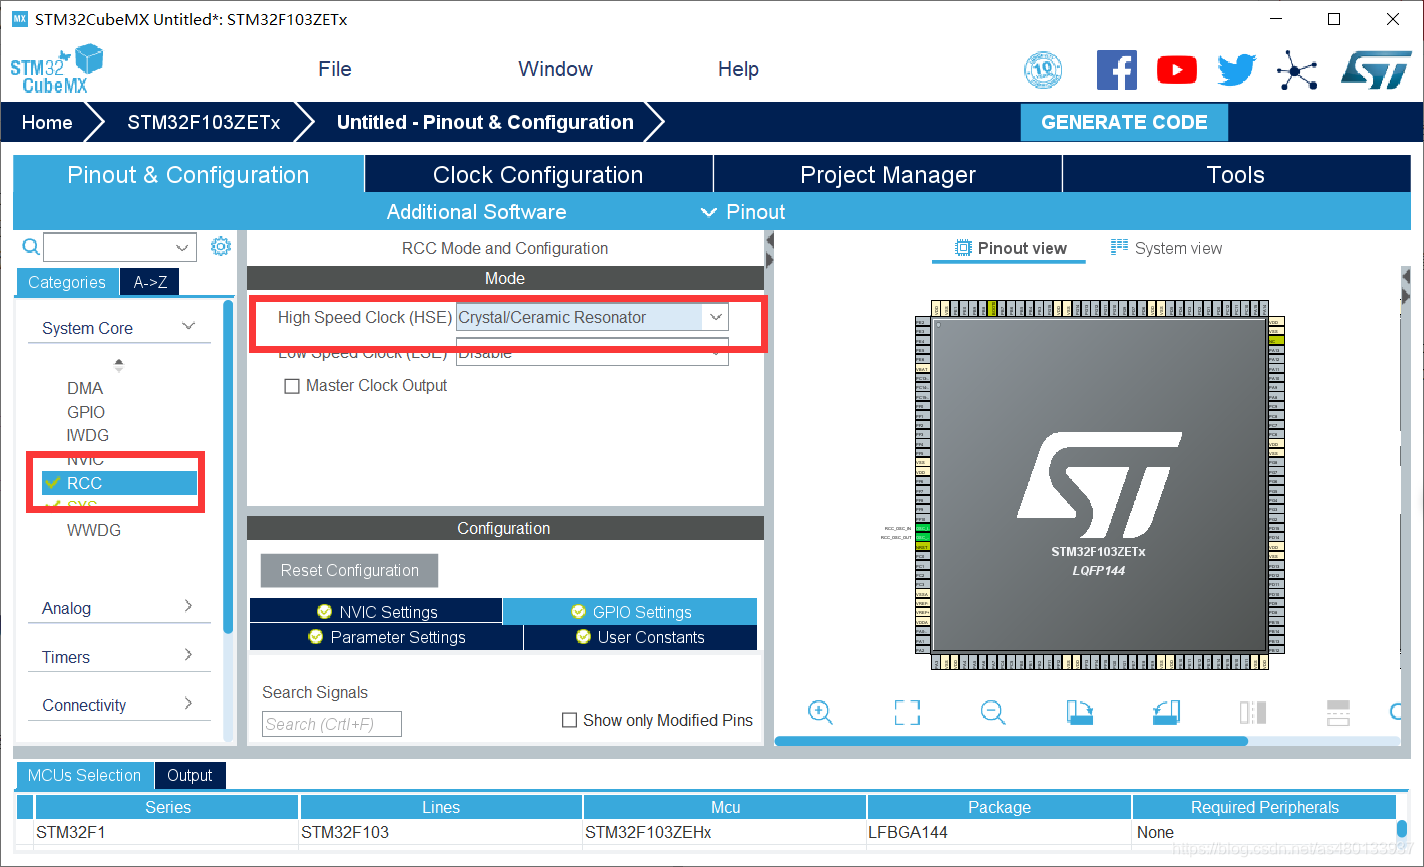Screen dimensions: 1424x867
Task: Expand the Timers category
Action: [x=188, y=656]
